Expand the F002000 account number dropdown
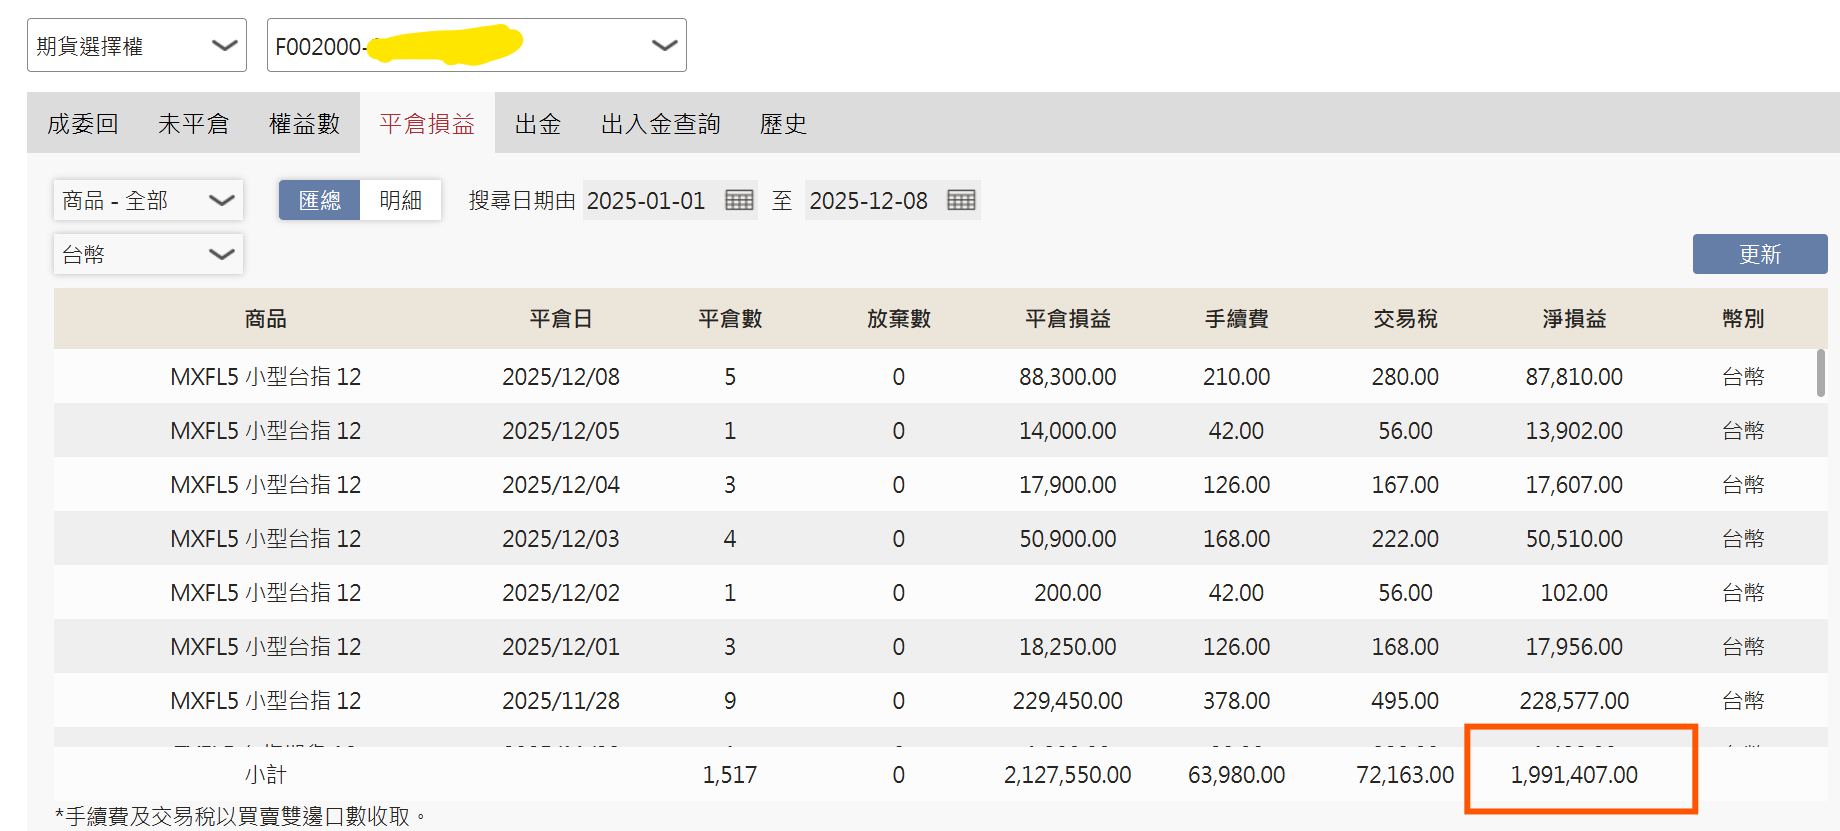Image resolution: width=1840 pixels, height=831 pixels. coord(477,45)
